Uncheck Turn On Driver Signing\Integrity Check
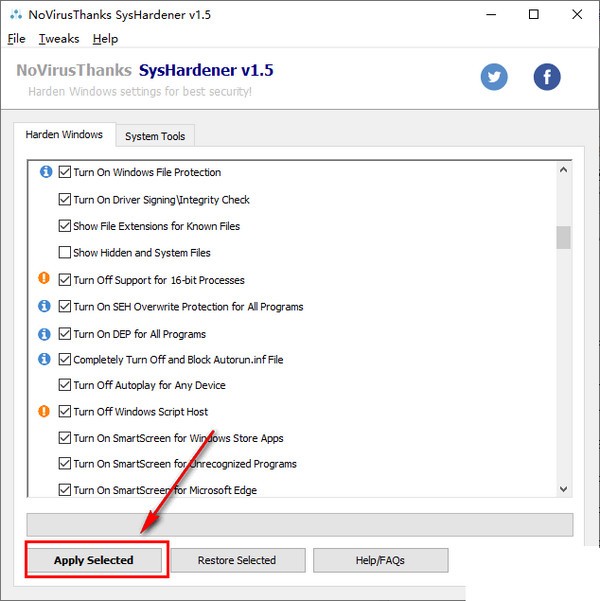The image size is (600, 601). pyautogui.click(x=64, y=200)
